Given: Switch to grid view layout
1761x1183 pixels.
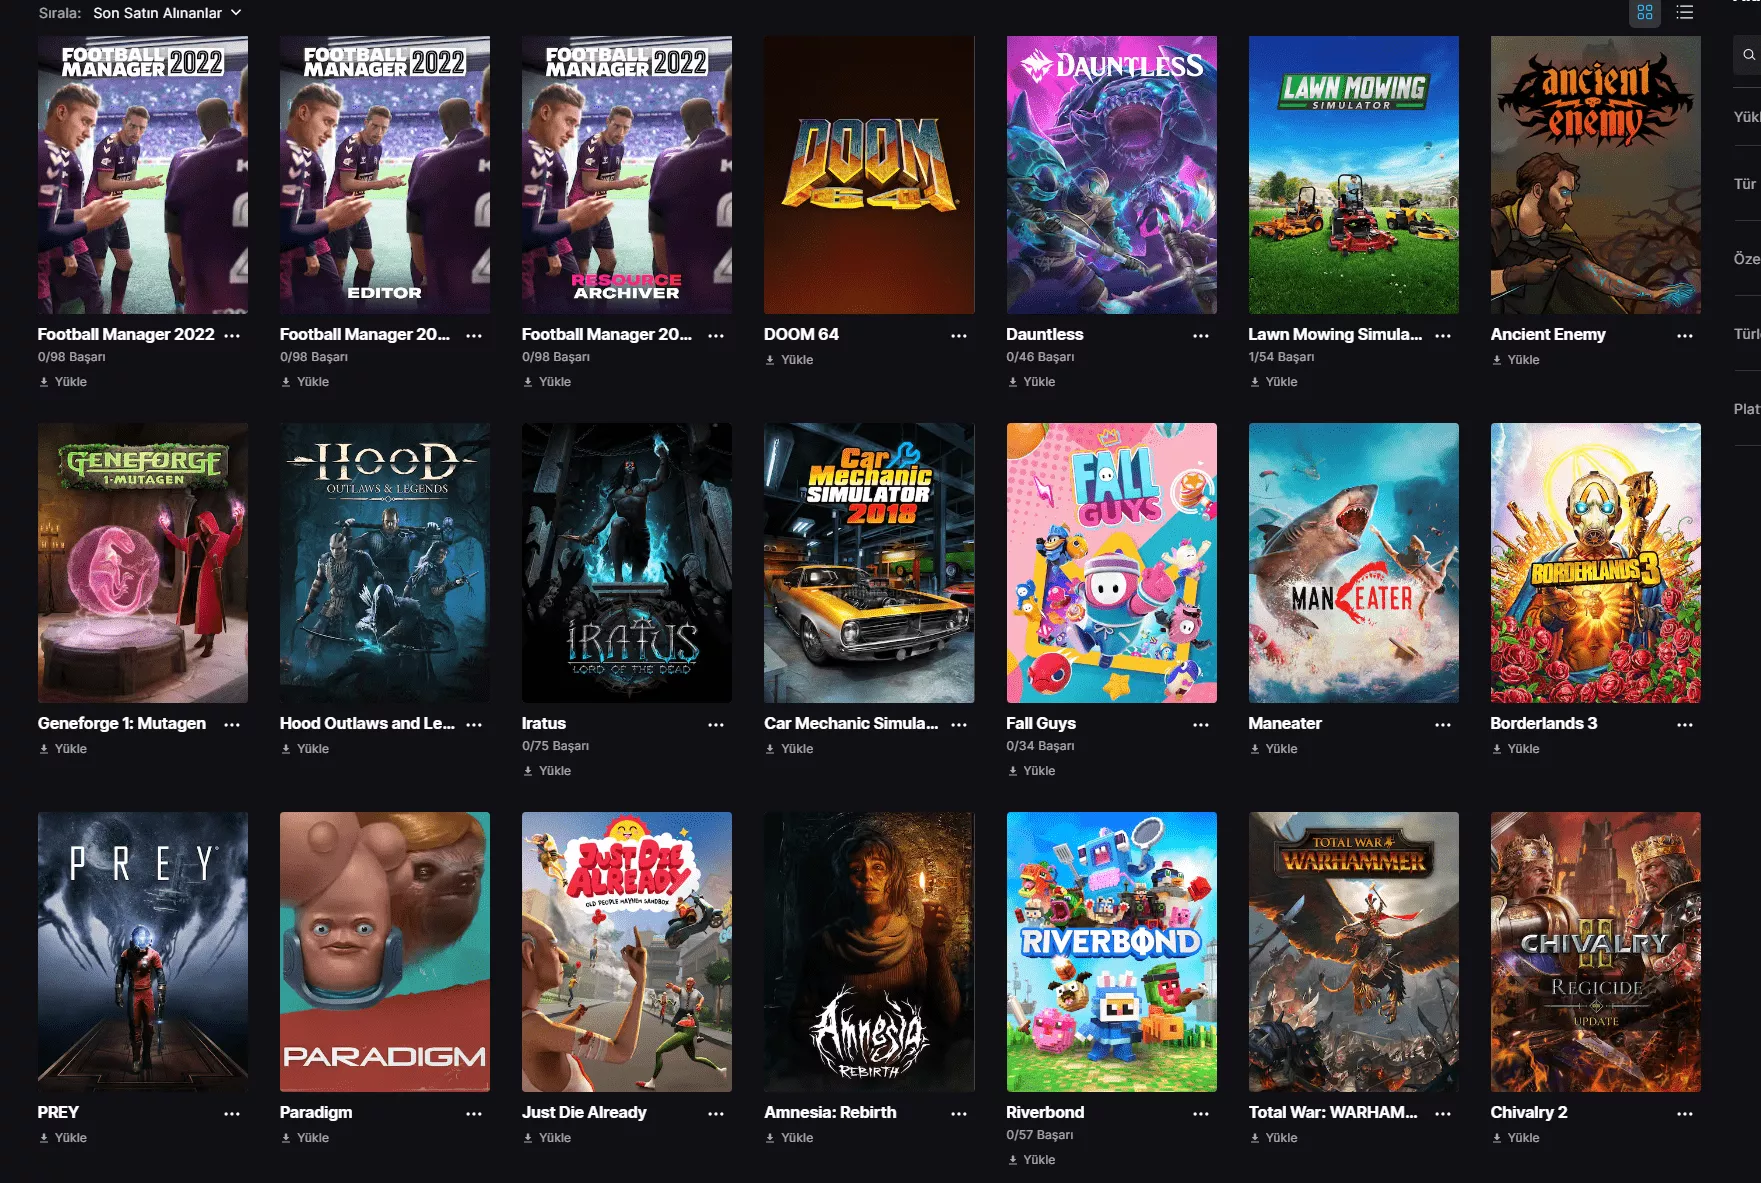Looking at the screenshot, I should pyautogui.click(x=1645, y=13).
